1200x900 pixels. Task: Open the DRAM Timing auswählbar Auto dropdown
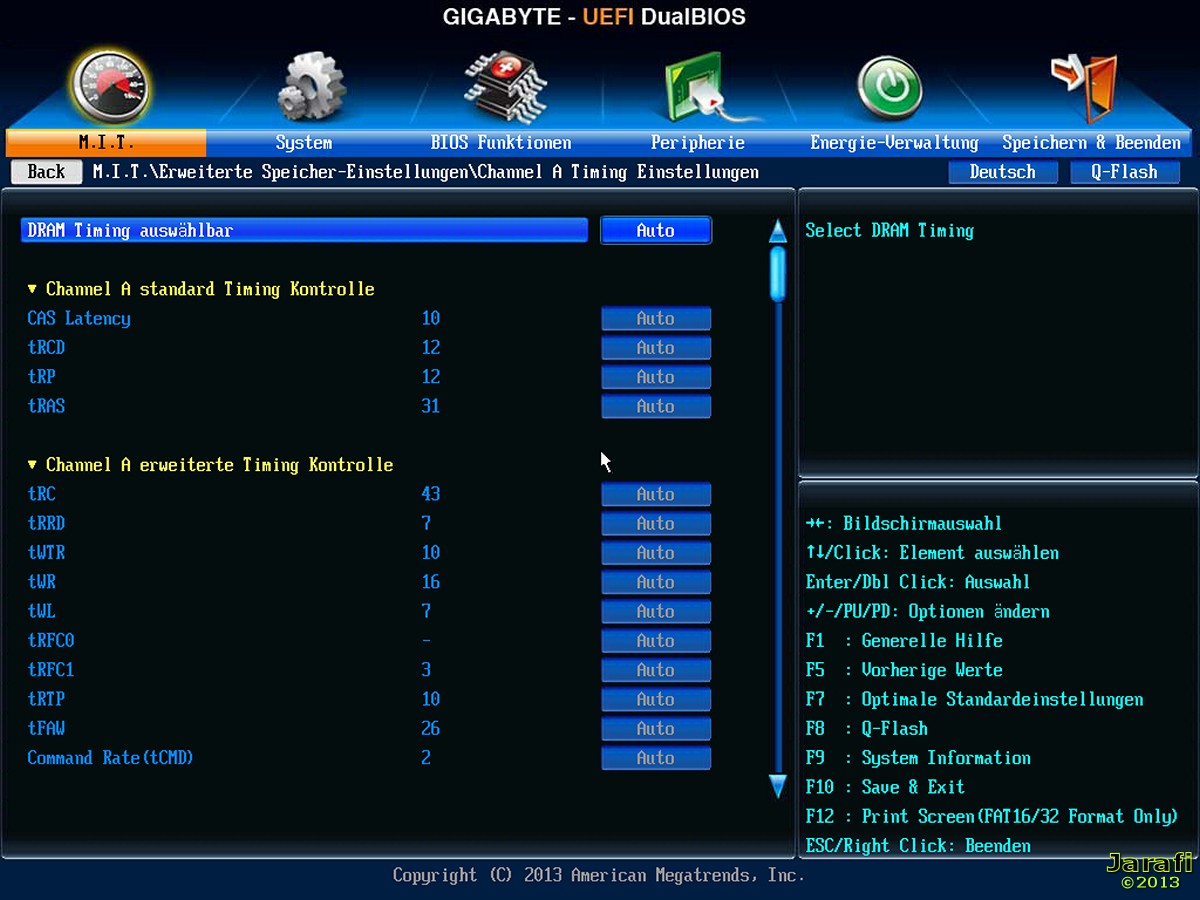tap(656, 230)
